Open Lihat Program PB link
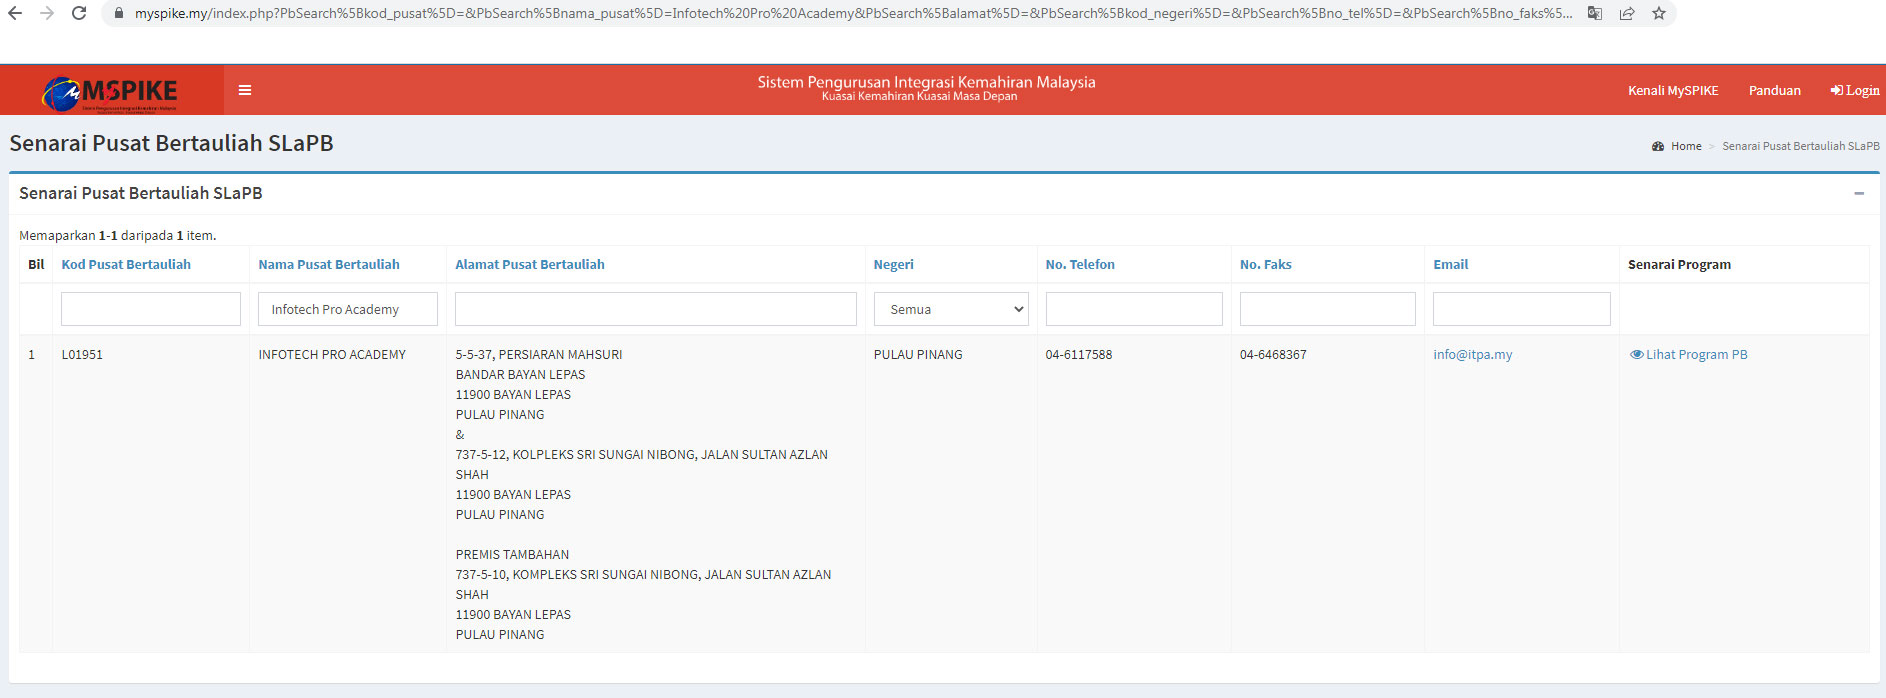The height and width of the screenshot is (698, 1886). [1697, 354]
